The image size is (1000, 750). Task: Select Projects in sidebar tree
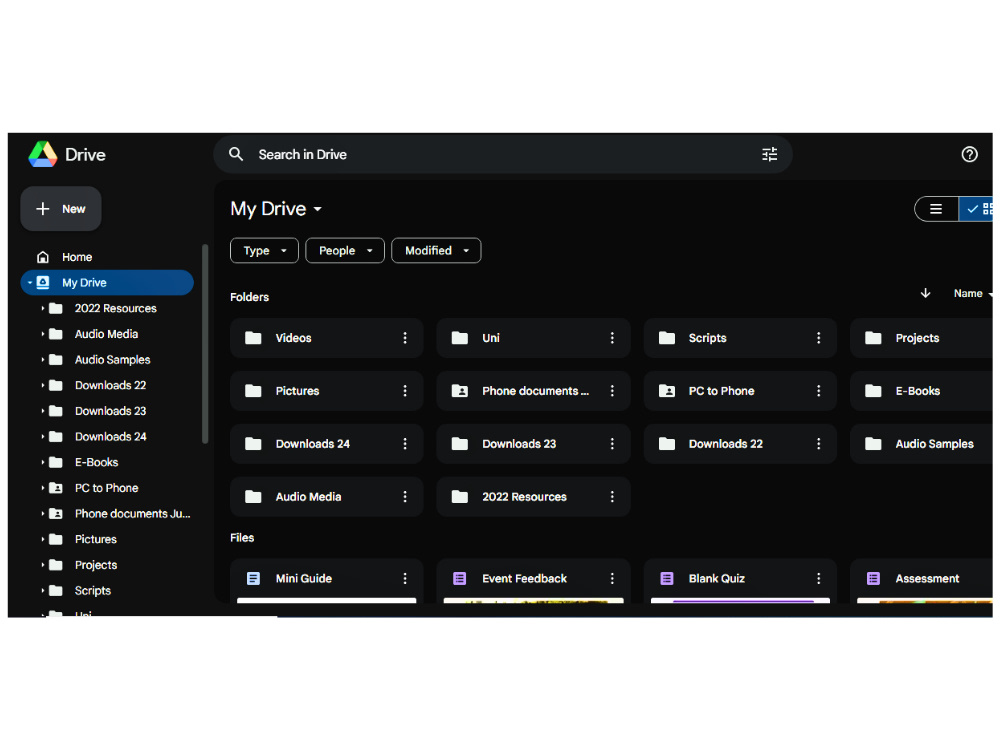coord(96,565)
